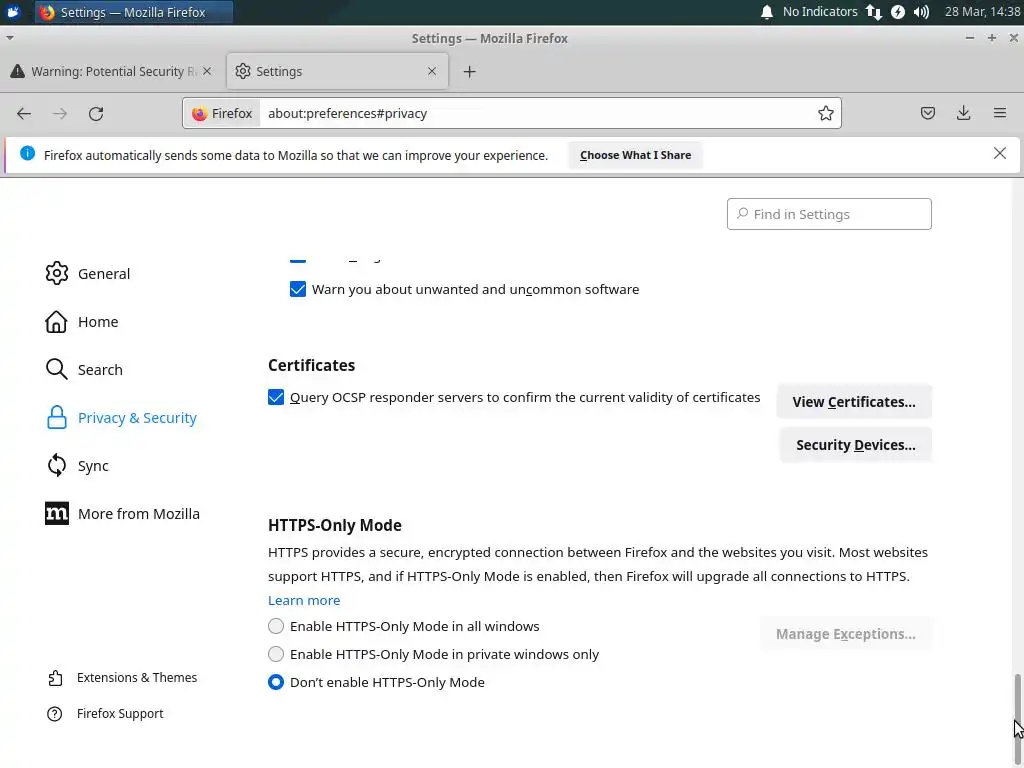Screen dimensions: 1024x768
Task: Select HTTPS-Only Mode in private windows only
Action: point(276,655)
